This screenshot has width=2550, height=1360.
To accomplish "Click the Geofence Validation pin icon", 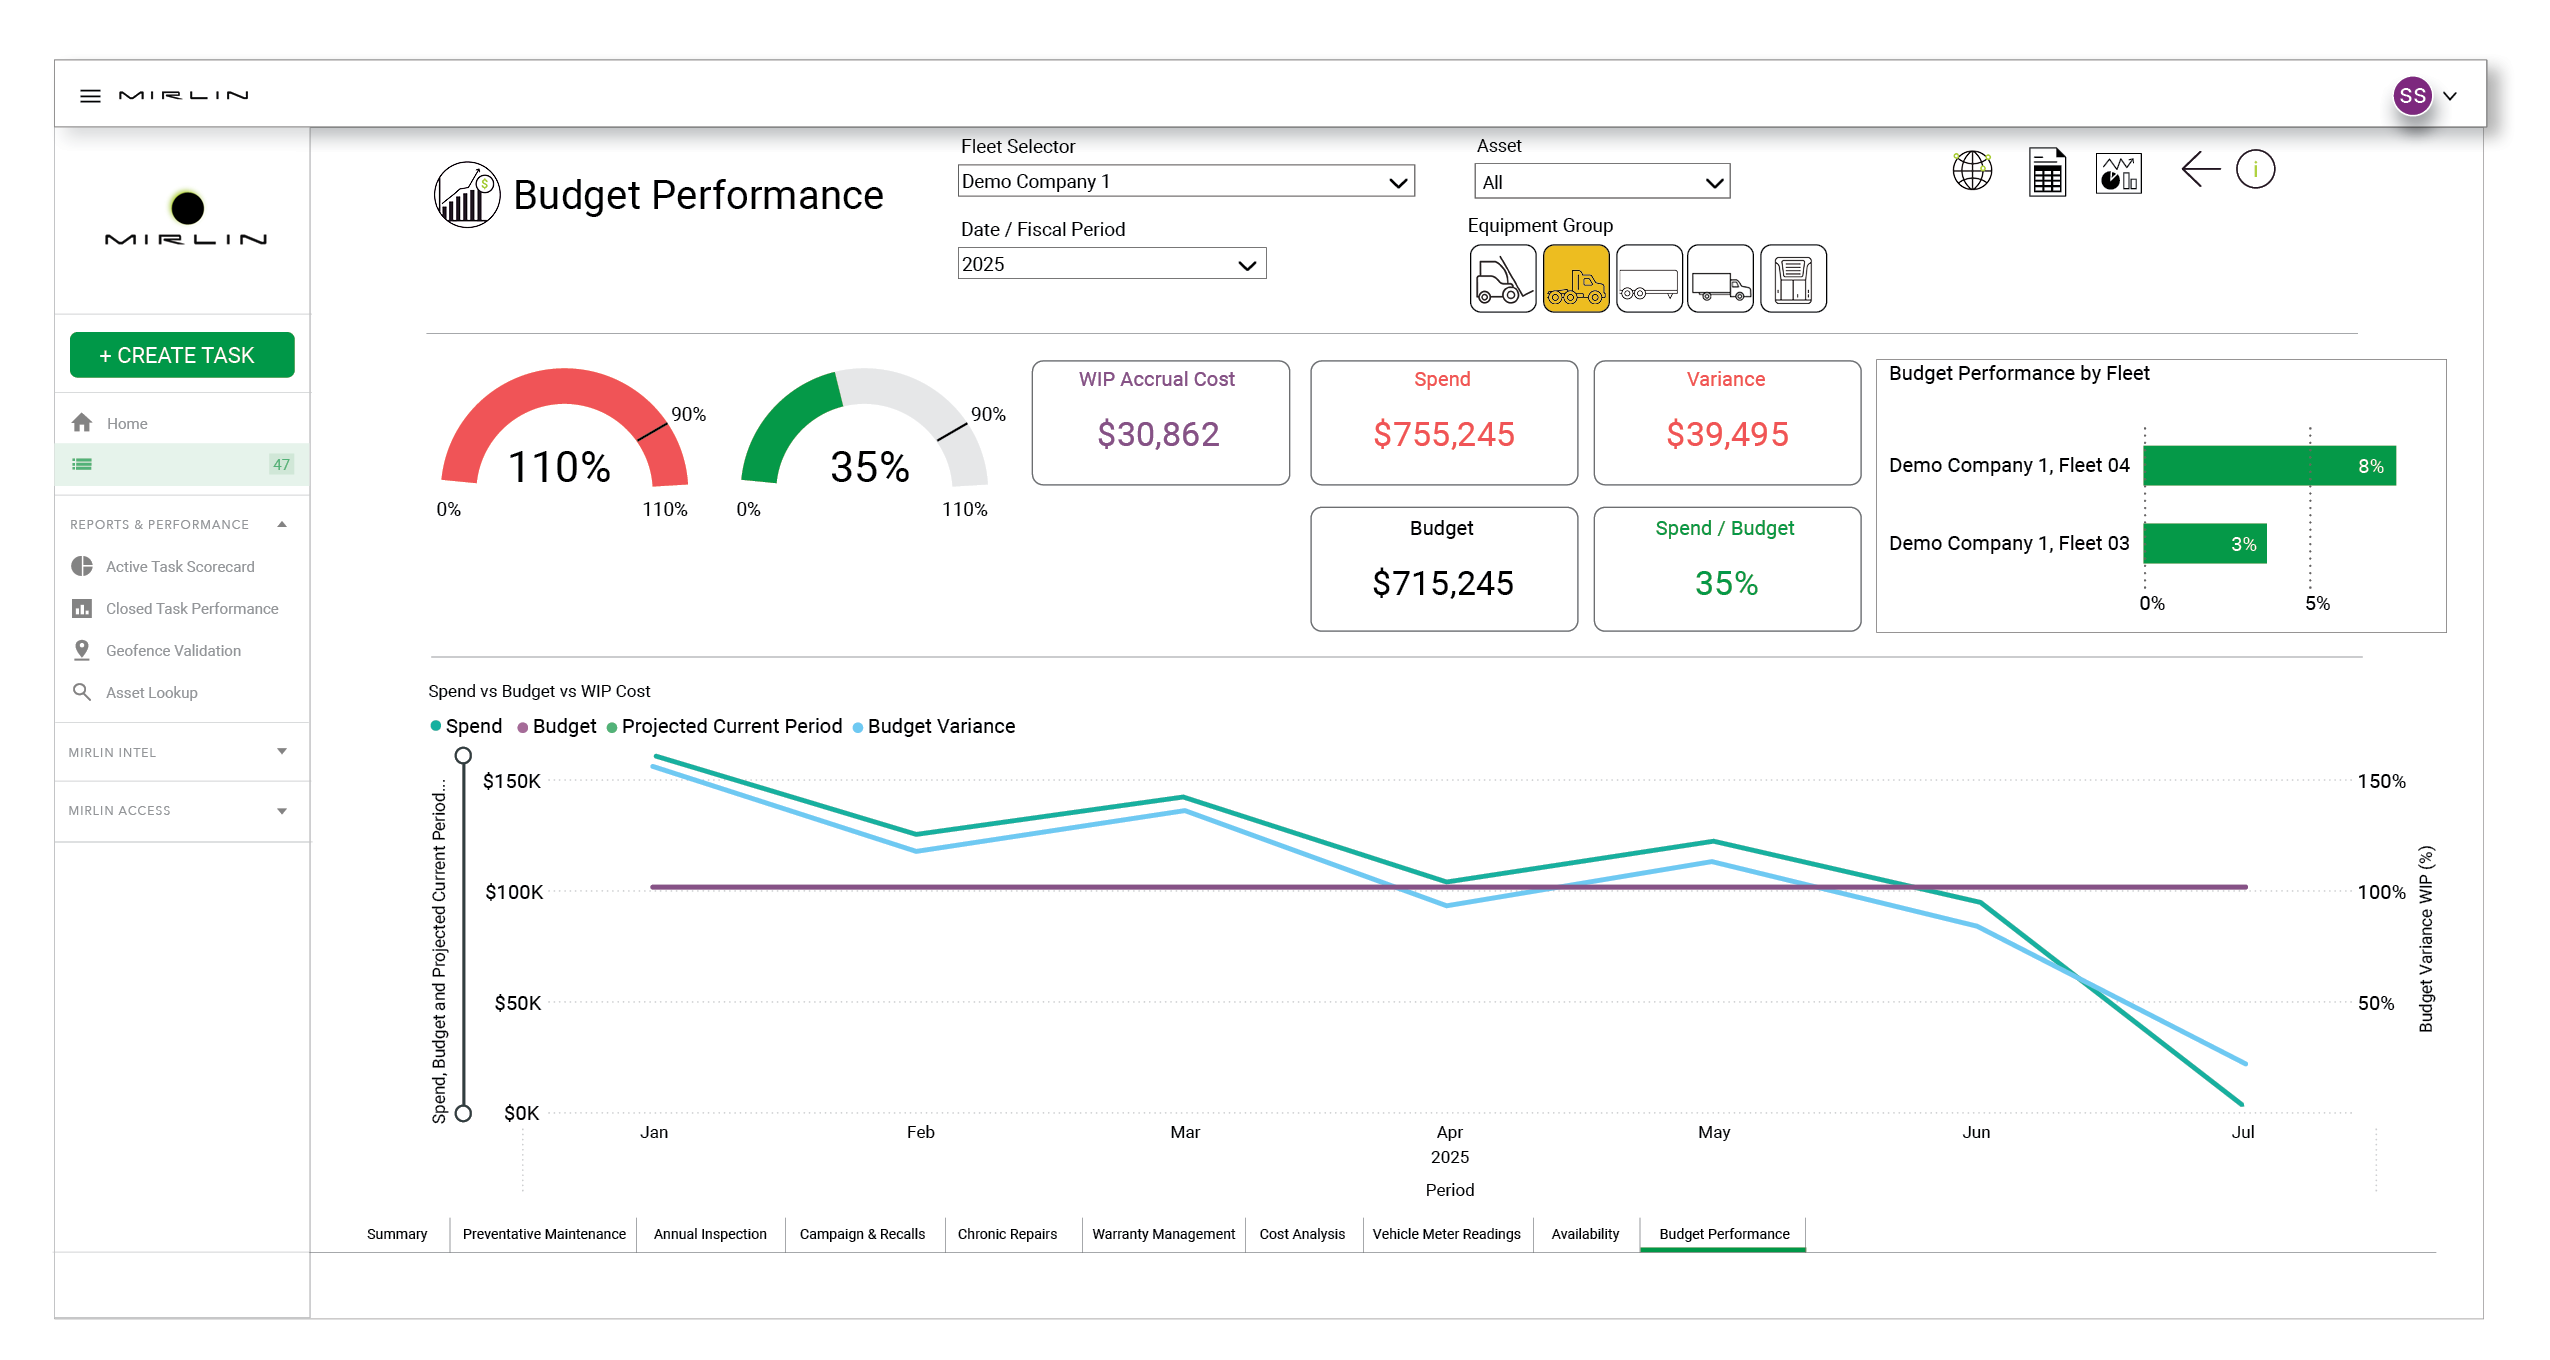I will coord(82,650).
